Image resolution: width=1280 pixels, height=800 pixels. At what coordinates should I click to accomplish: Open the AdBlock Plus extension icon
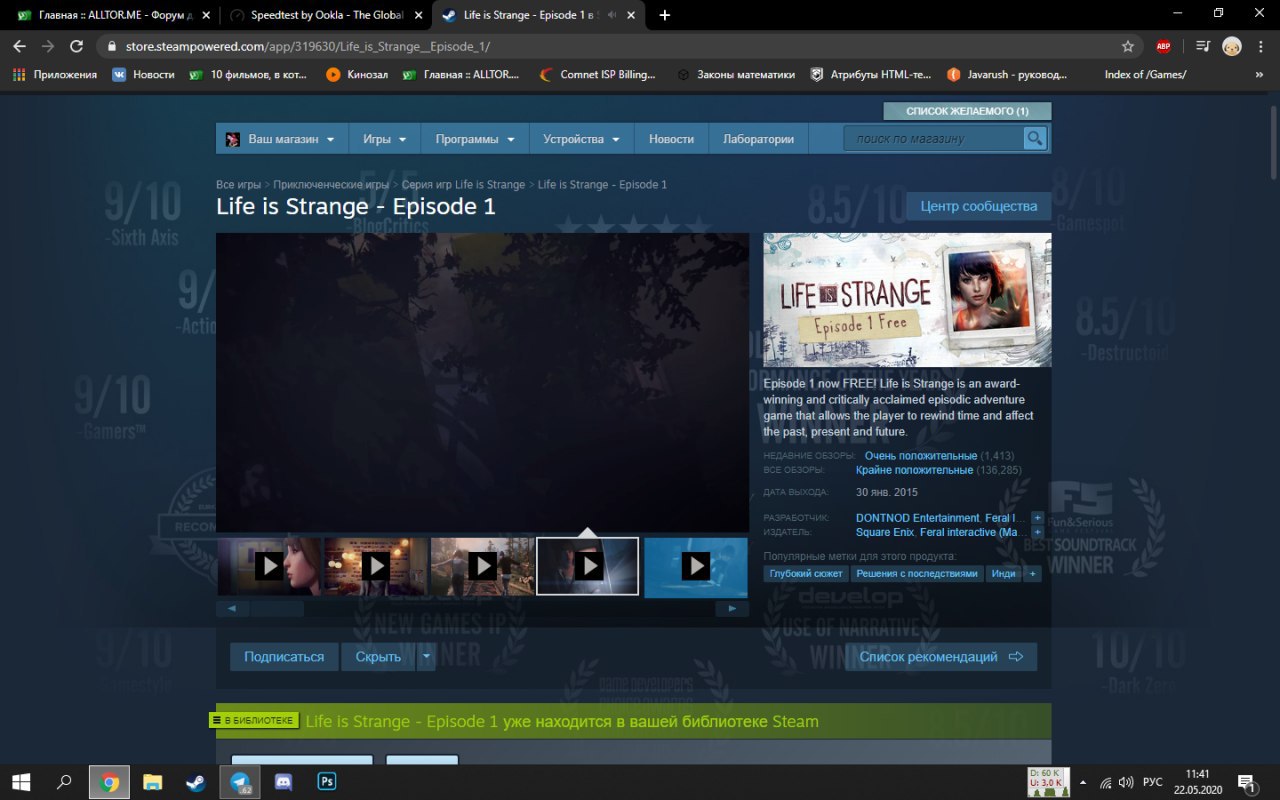tap(1163, 46)
